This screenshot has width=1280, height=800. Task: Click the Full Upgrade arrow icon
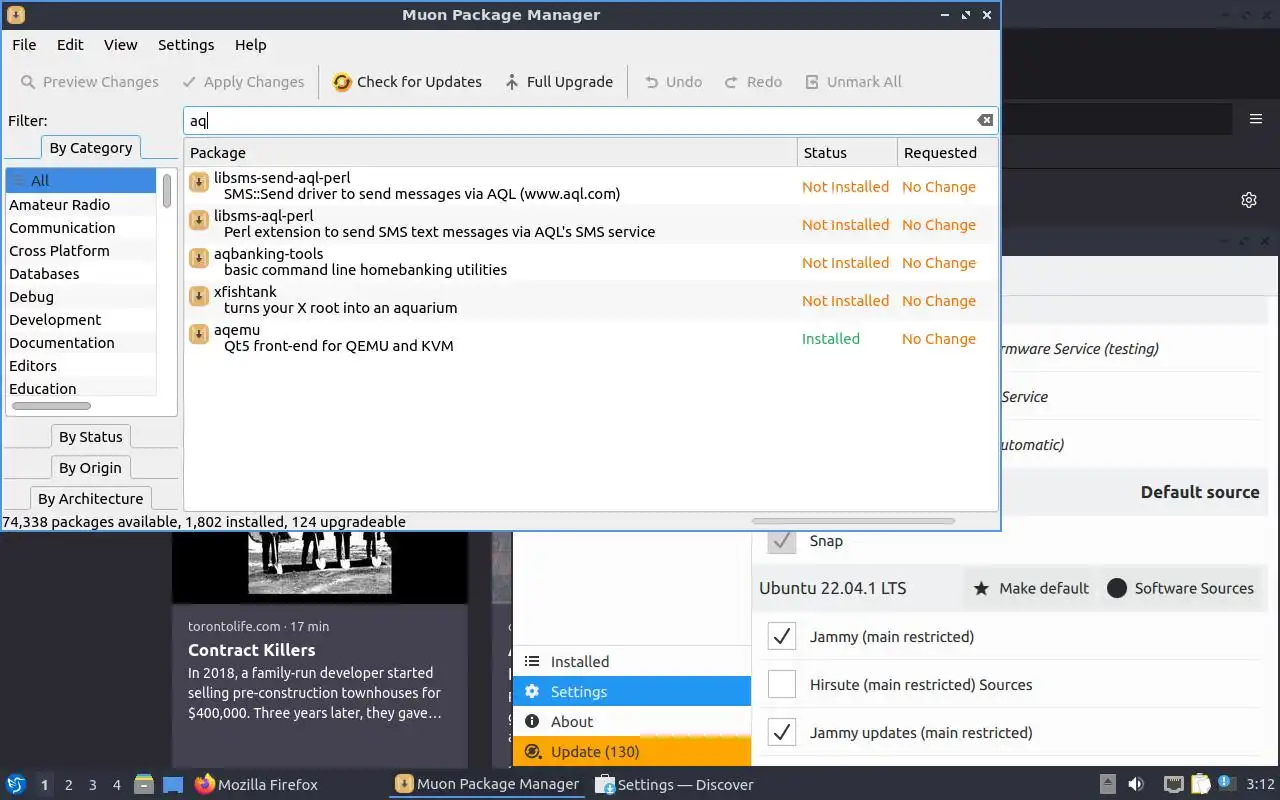[512, 82]
